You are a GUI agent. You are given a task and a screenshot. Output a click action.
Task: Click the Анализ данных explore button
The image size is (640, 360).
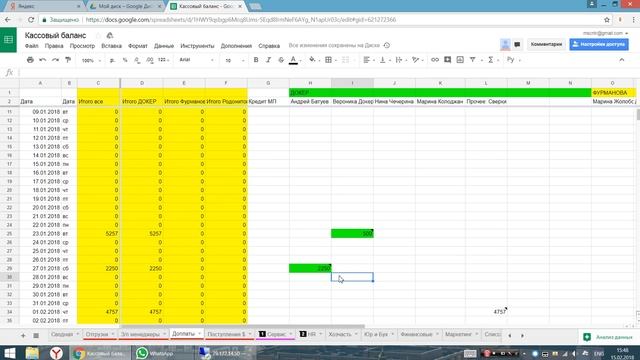point(608,337)
